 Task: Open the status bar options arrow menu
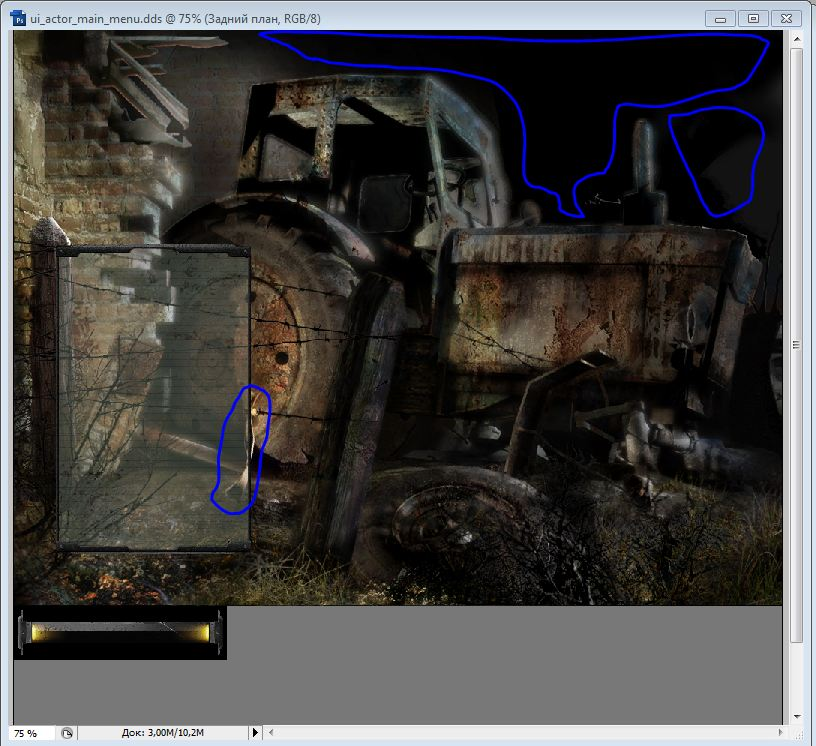click(x=255, y=733)
